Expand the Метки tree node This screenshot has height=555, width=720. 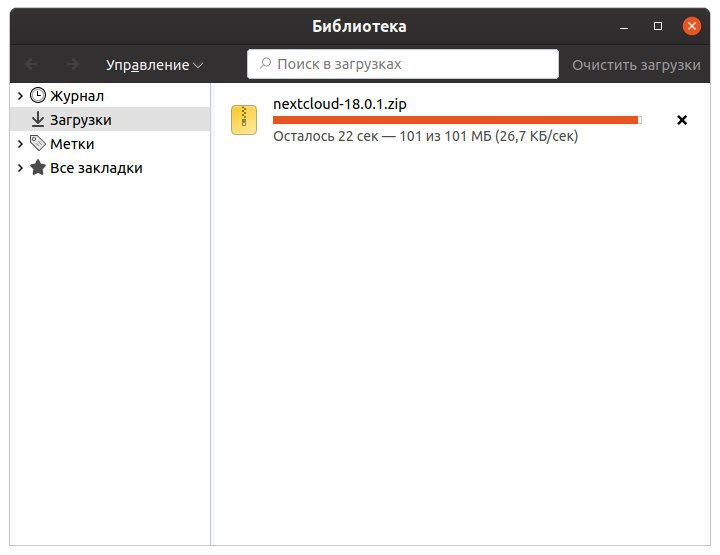click(20, 144)
